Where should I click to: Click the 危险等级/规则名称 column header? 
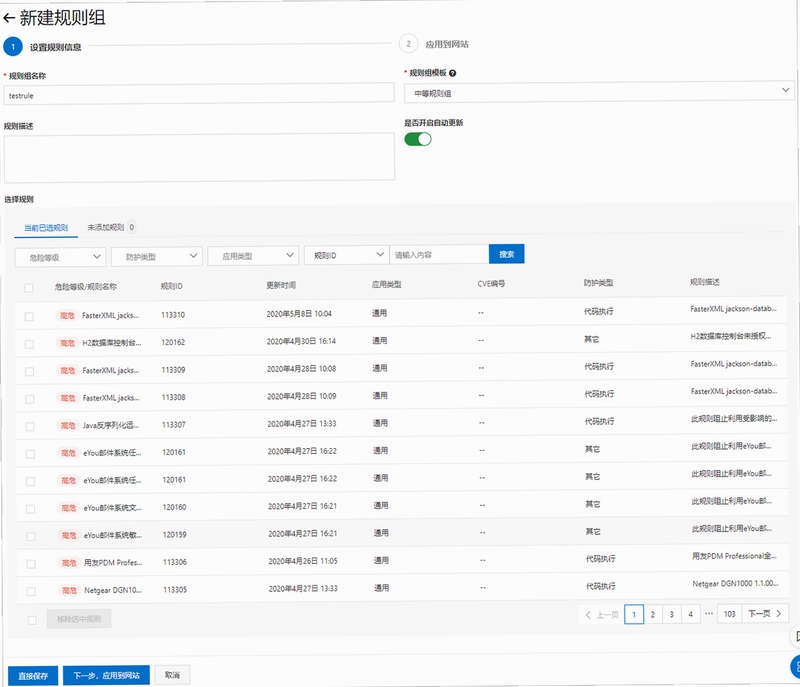pos(86,287)
